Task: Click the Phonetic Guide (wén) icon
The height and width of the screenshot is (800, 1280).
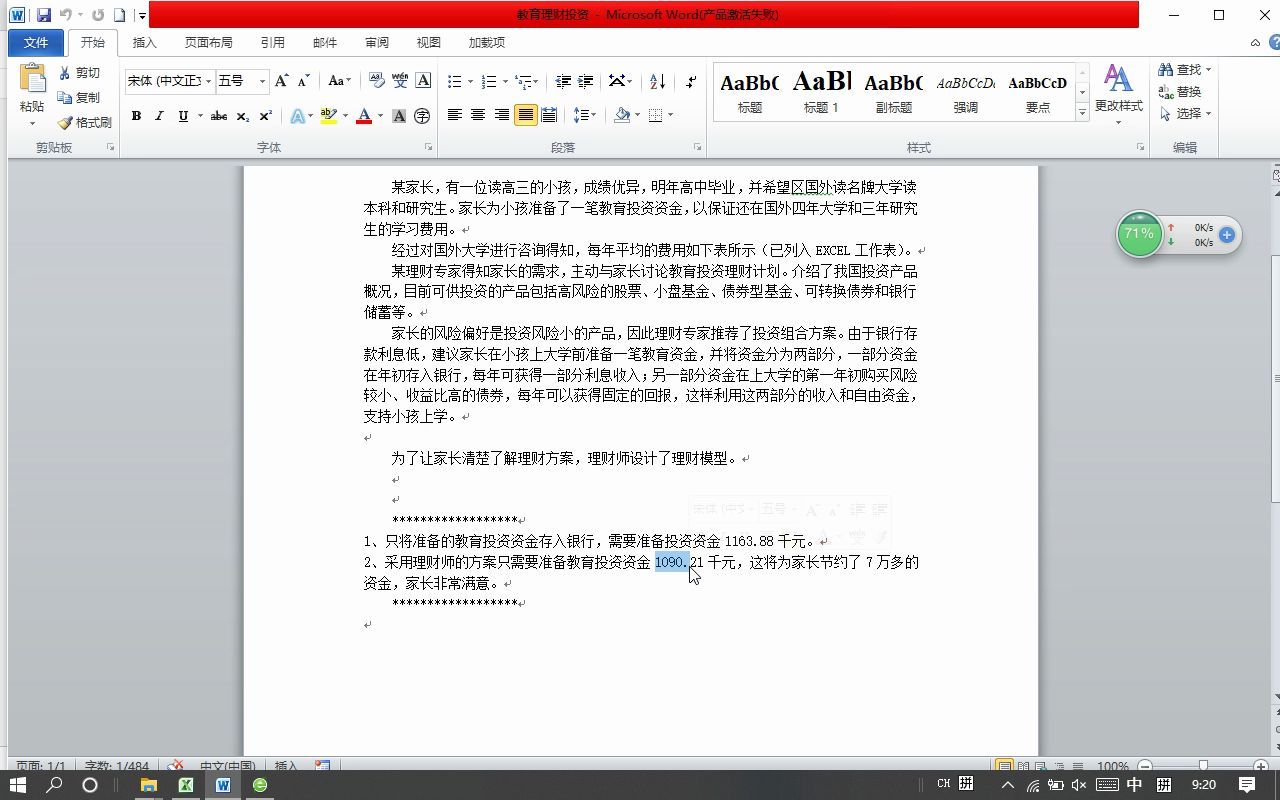Action: [400, 81]
